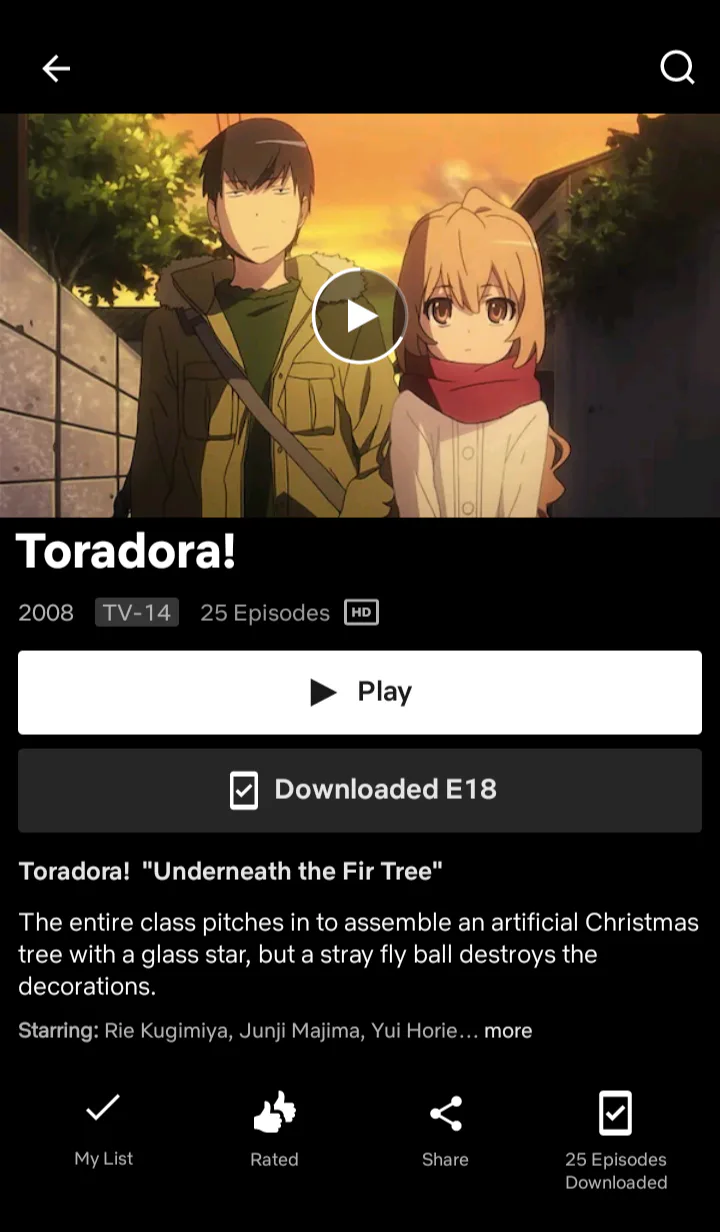This screenshot has height=1232, width=720.
Task: Tap the play triangle inside Play button
Action: click(323, 692)
